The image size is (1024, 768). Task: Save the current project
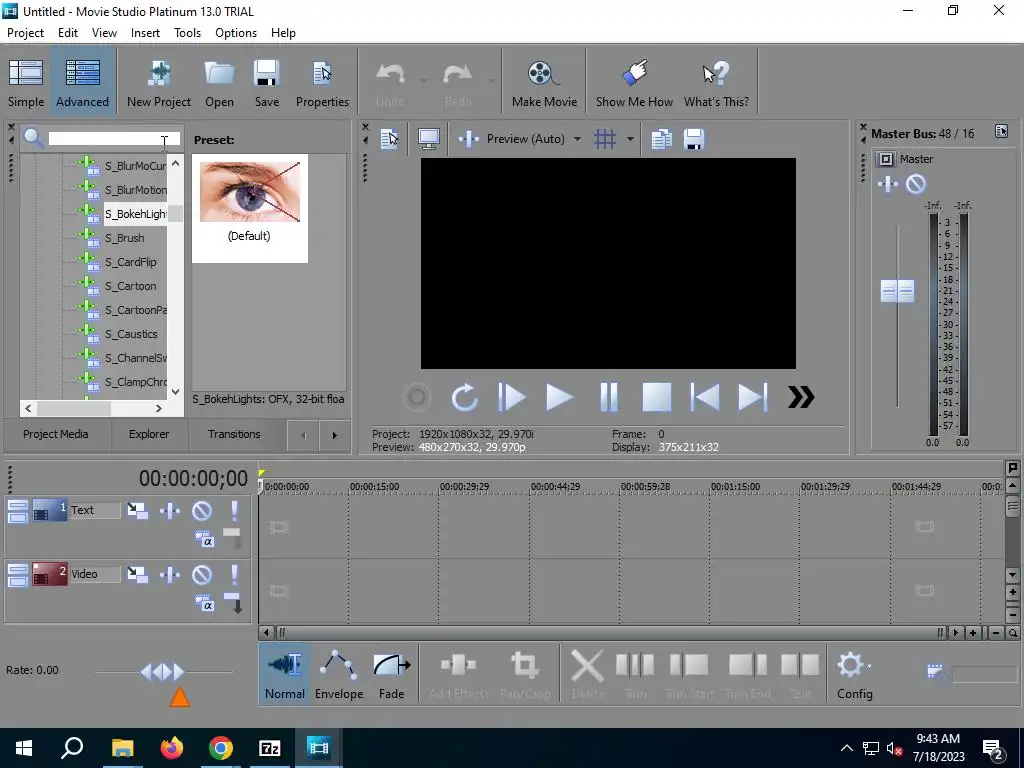click(266, 82)
